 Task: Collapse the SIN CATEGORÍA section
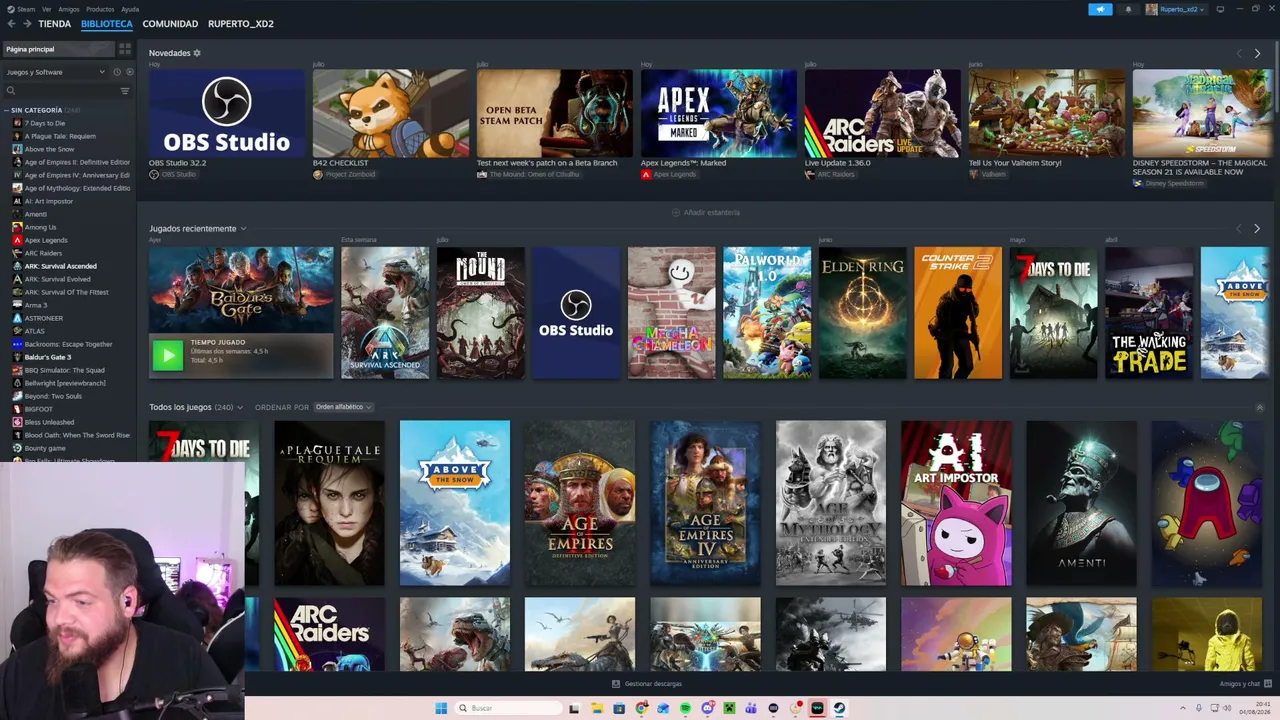pos(7,110)
